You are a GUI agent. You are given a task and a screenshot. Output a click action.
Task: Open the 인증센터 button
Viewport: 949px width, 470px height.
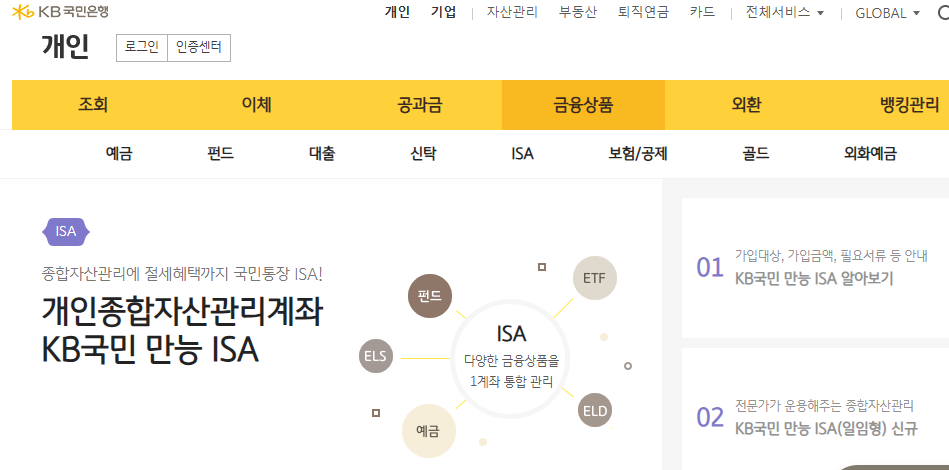[x=198, y=47]
